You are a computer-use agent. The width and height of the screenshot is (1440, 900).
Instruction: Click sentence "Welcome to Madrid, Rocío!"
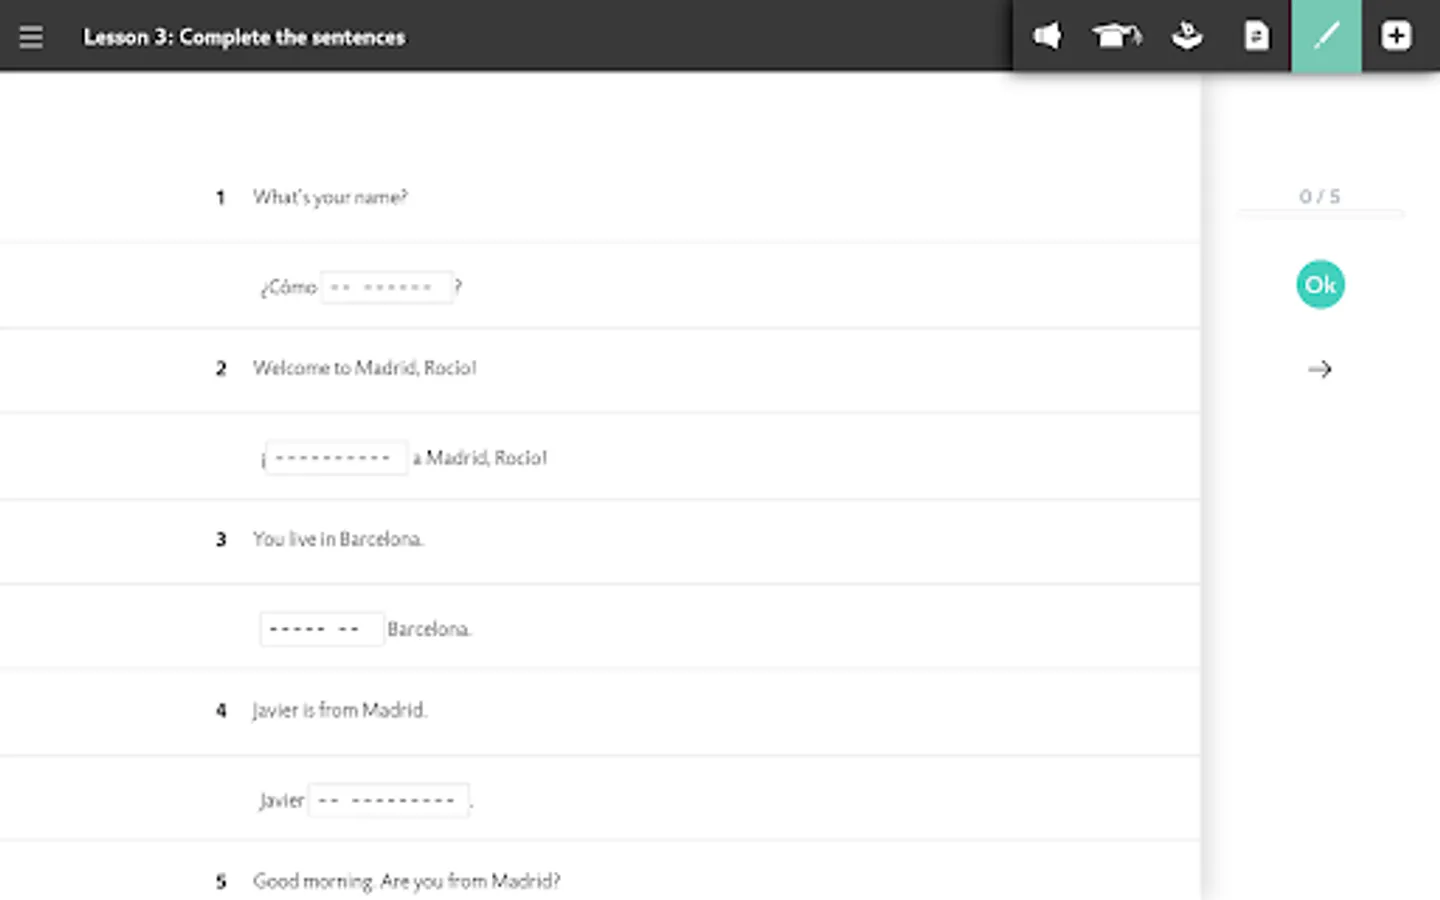tap(364, 368)
